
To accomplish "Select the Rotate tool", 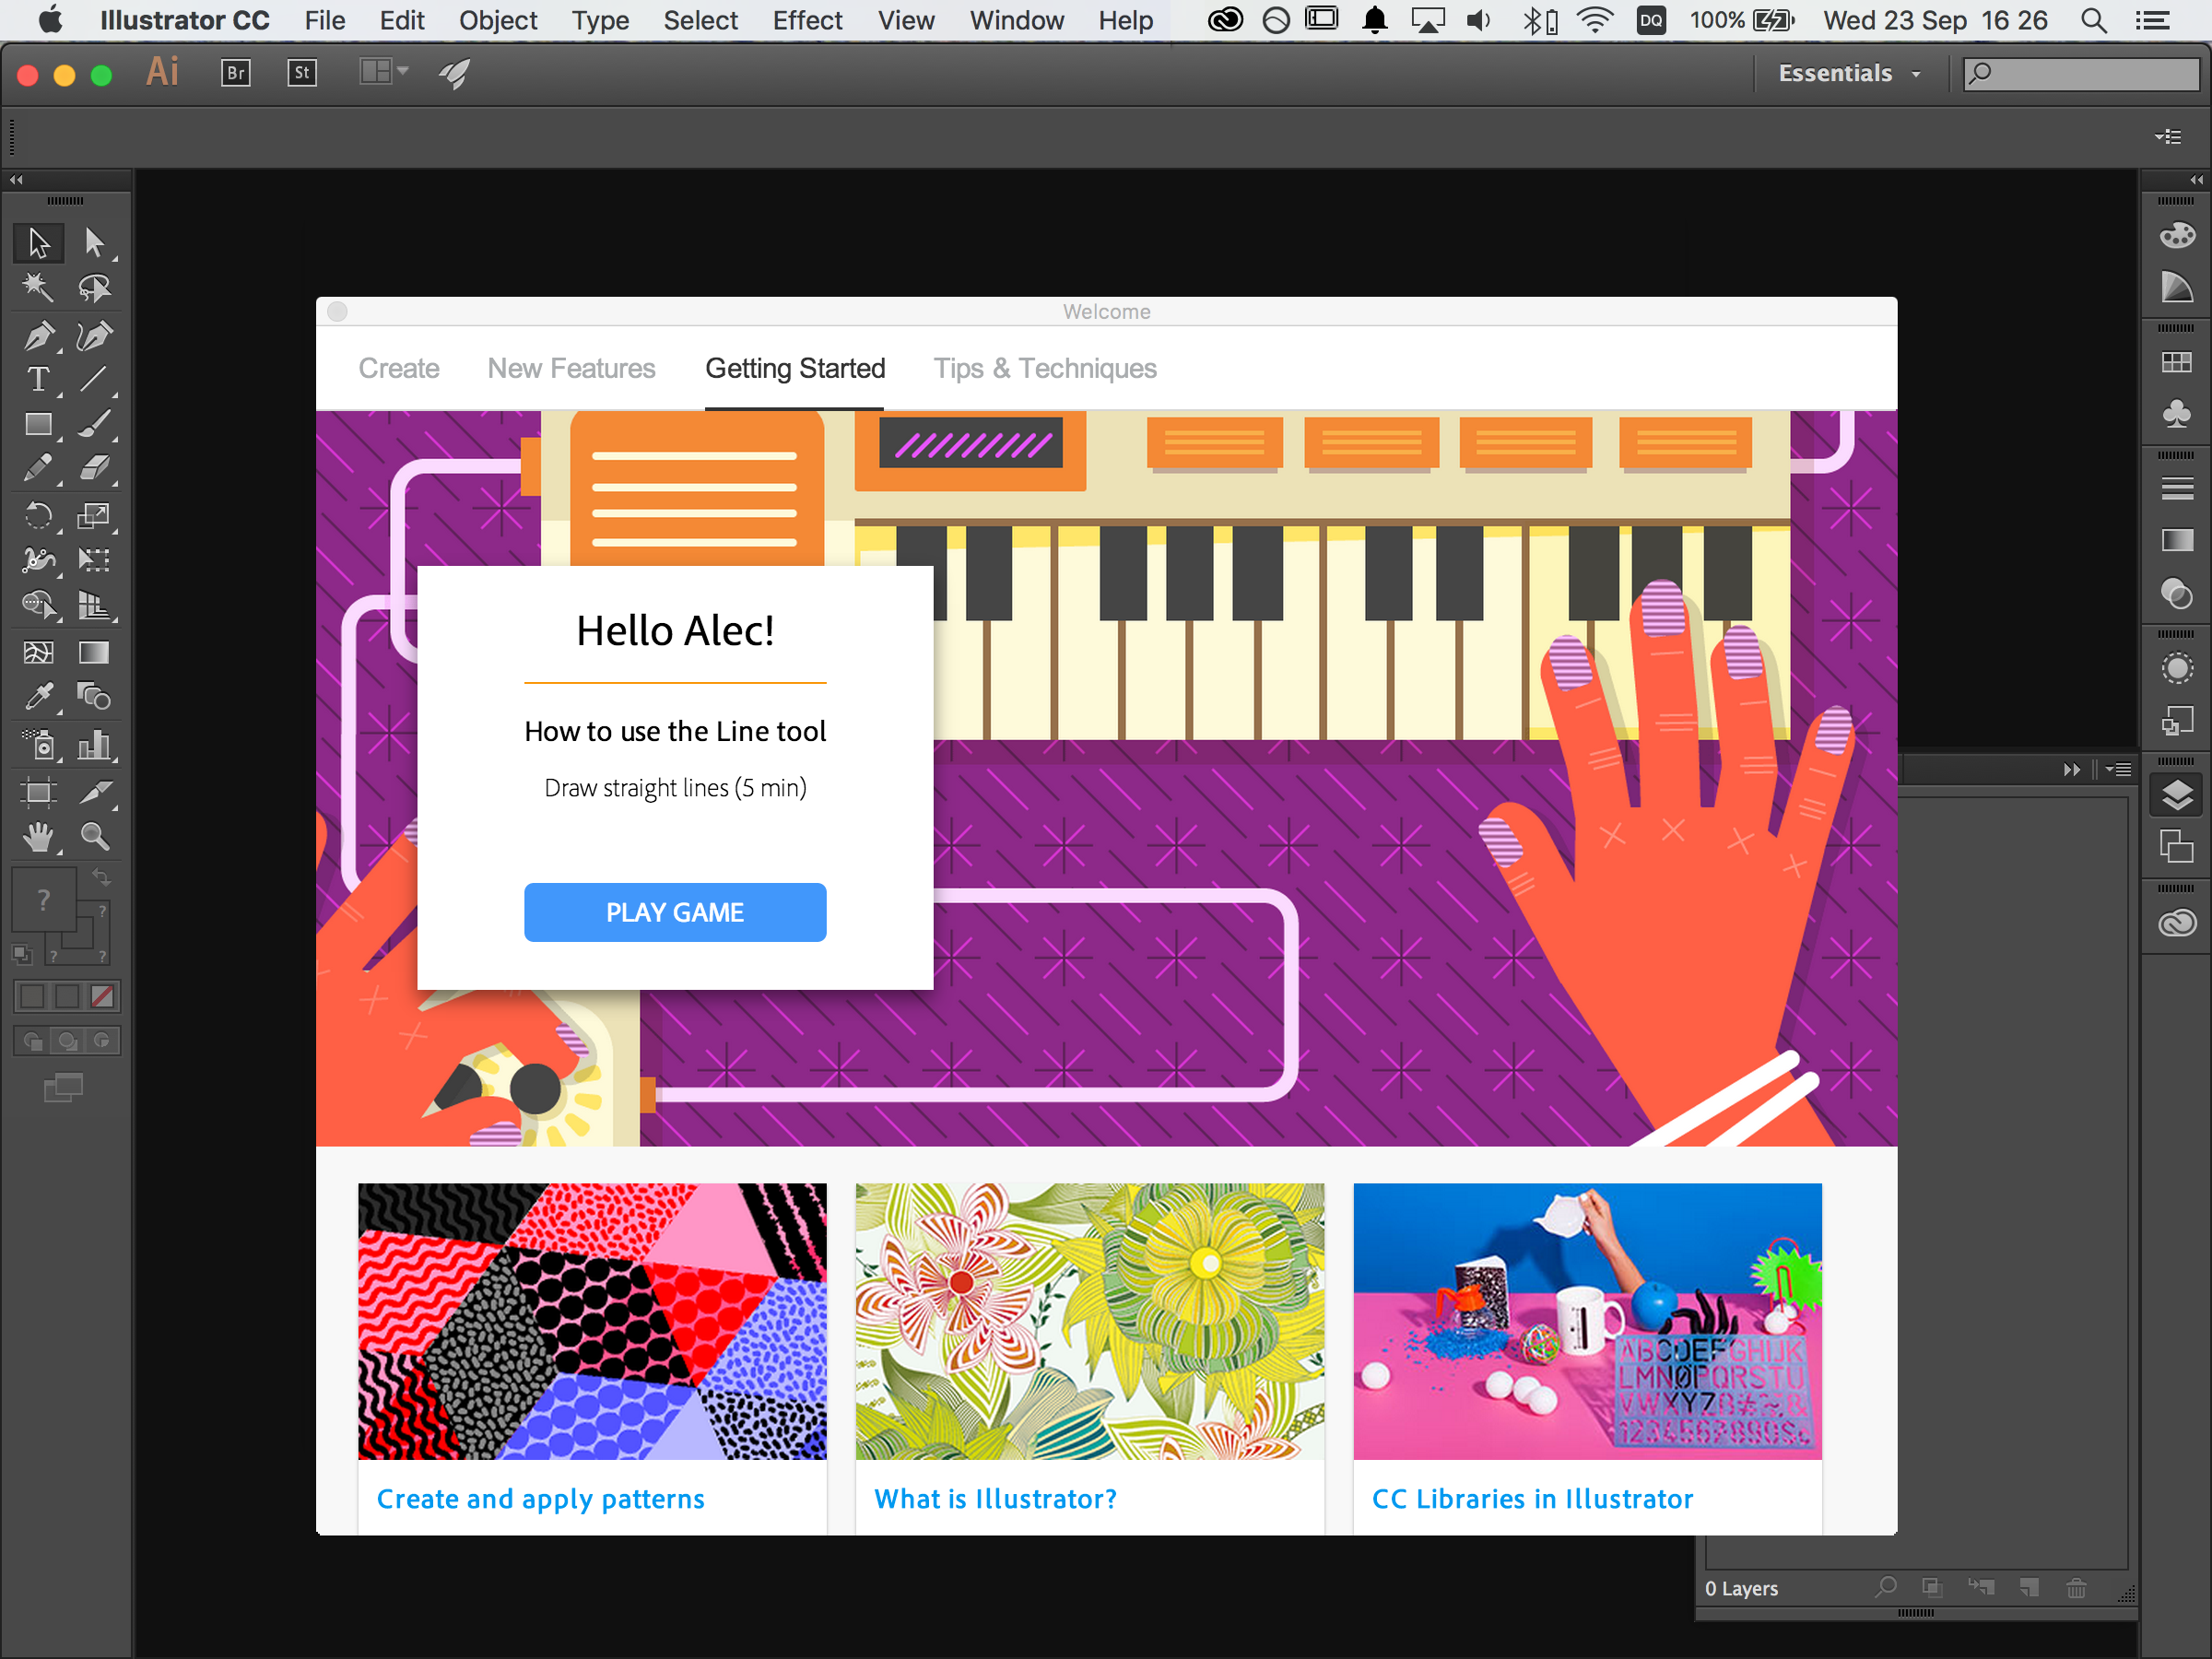I will (x=37, y=516).
